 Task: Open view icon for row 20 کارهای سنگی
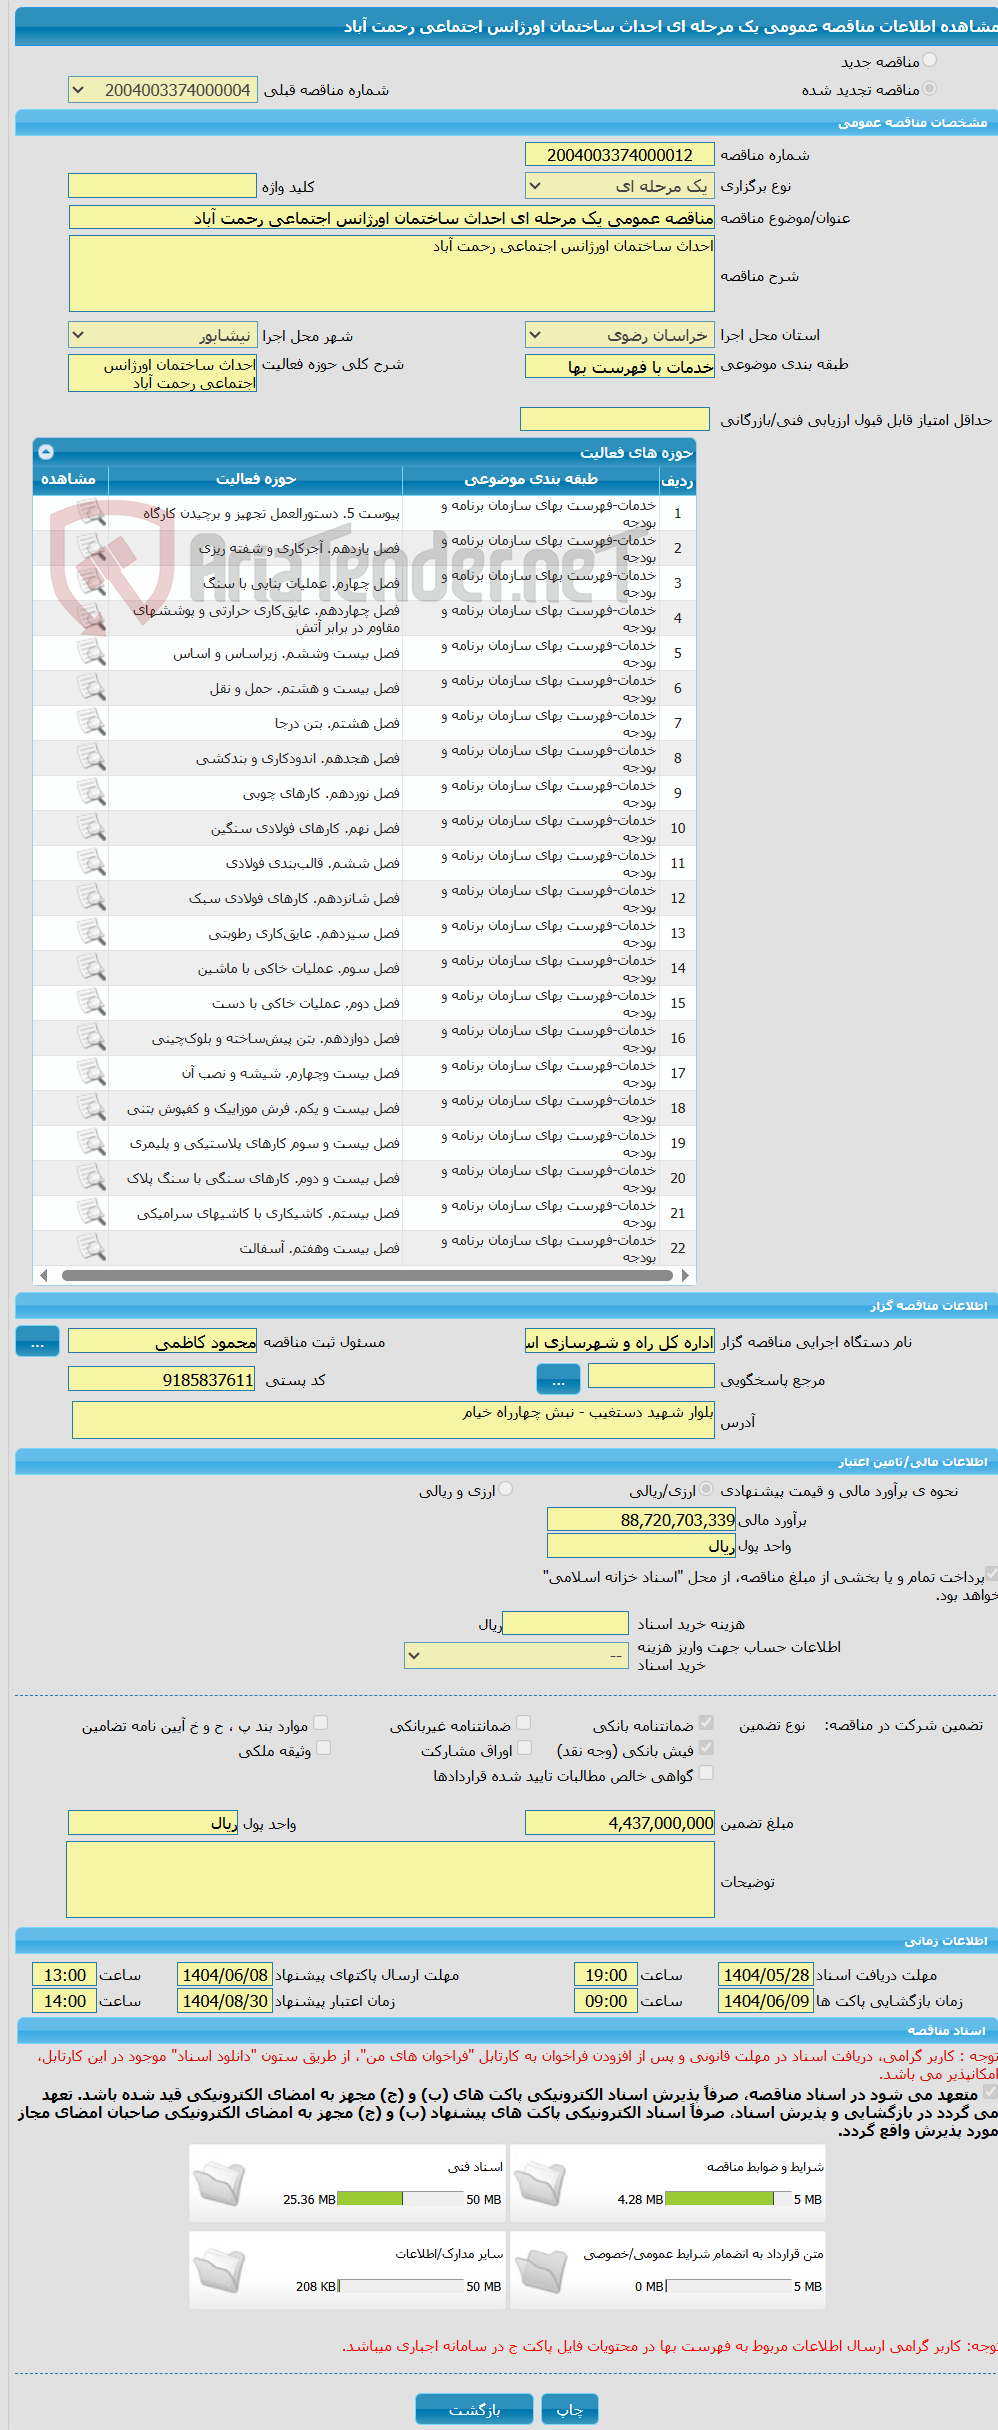click(91, 1178)
